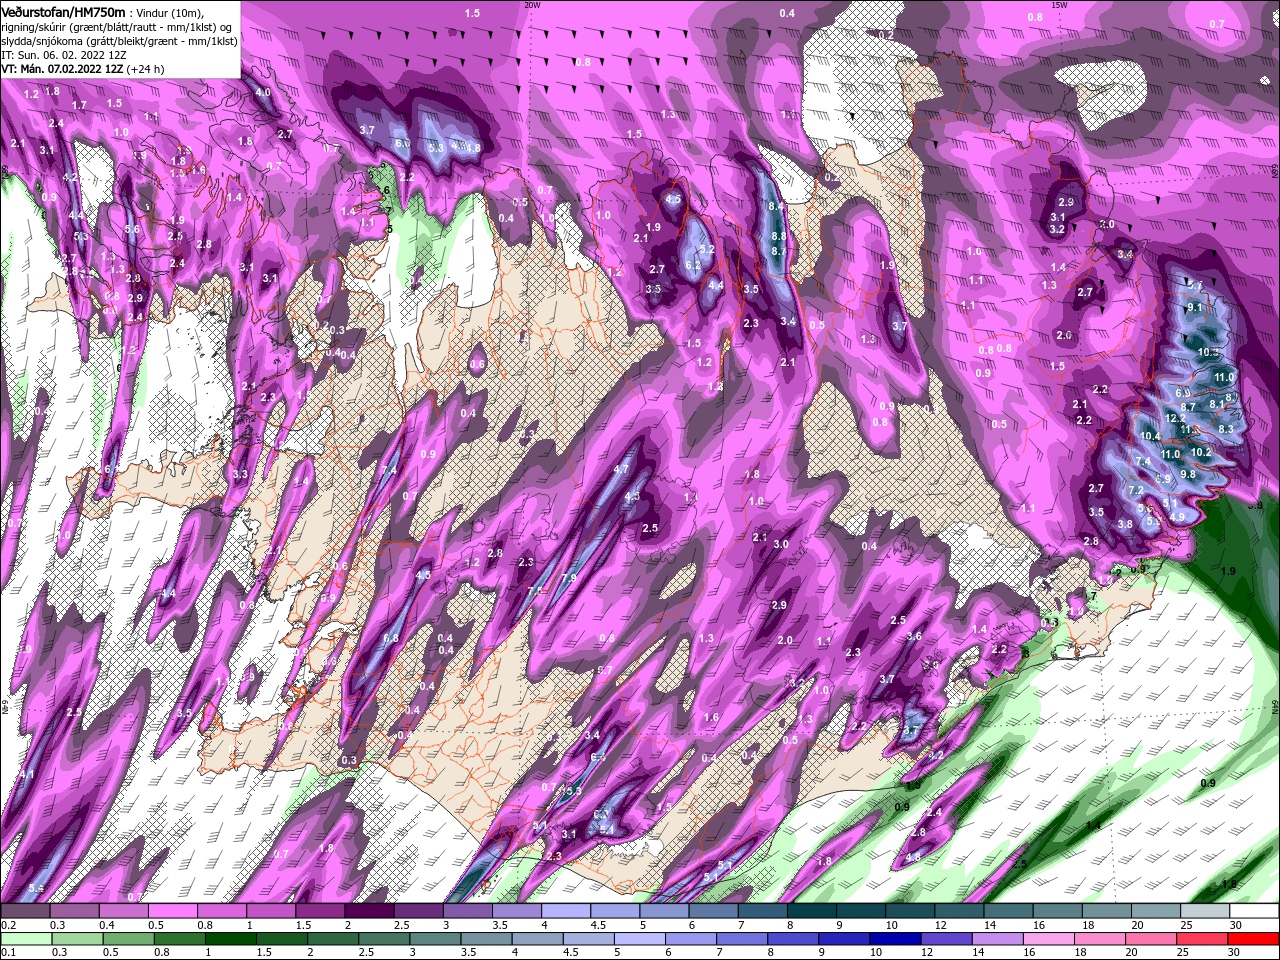Click the white 30 swatch in snow legend
This screenshot has height=960, width=1280.
click(1253, 911)
